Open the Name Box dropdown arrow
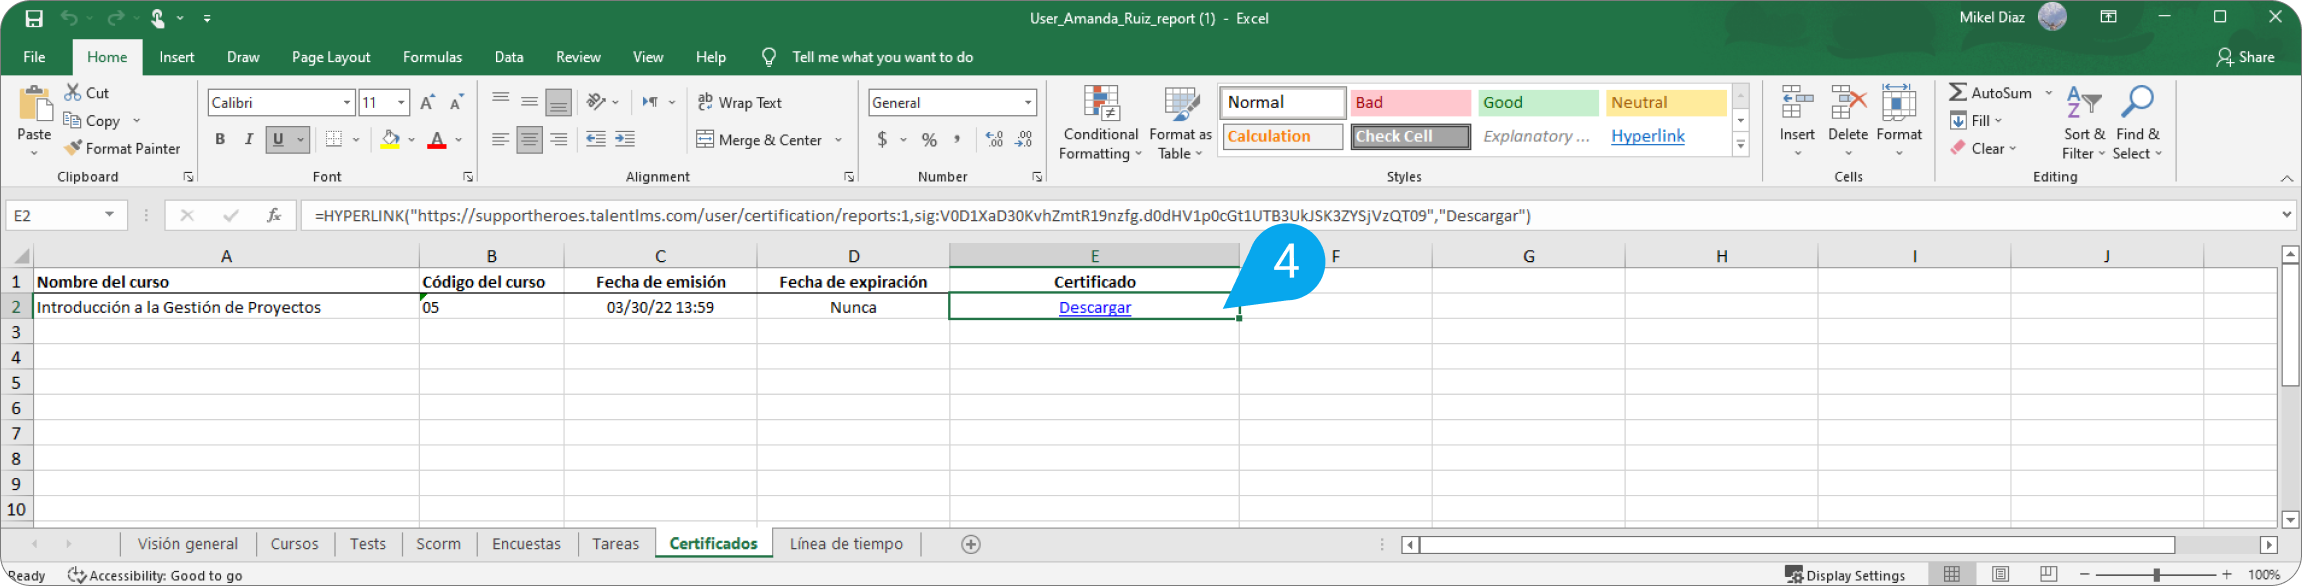2302x586 pixels. coord(109,215)
